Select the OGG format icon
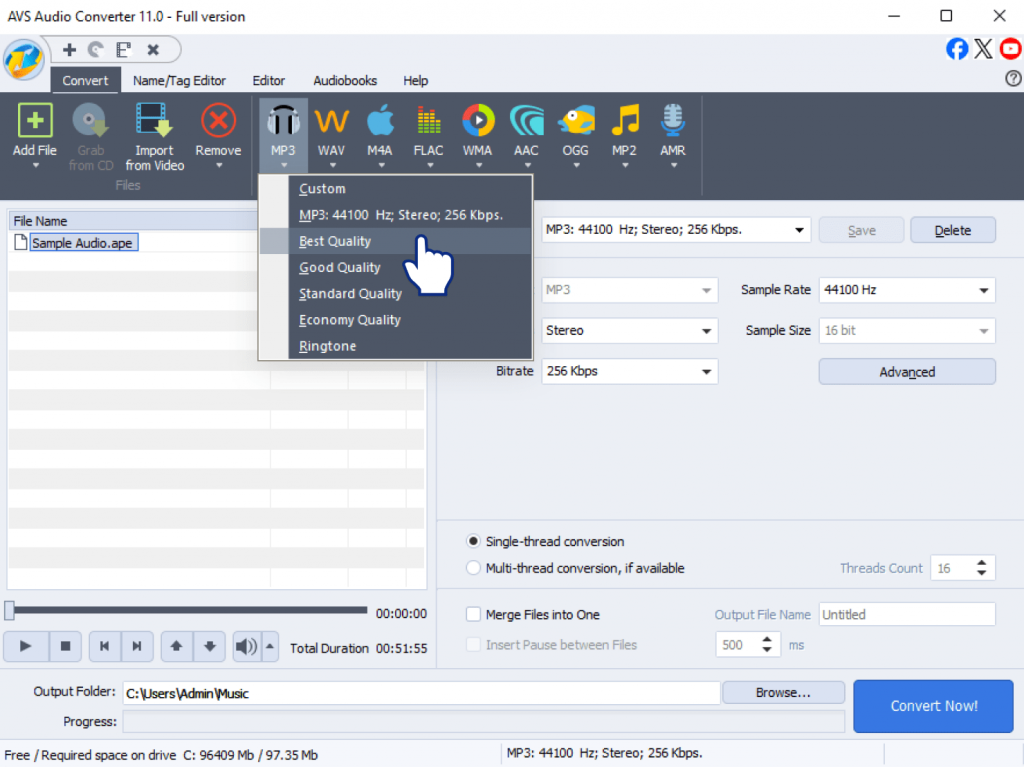Image resolution: width=1024 pixels, height=767 pixels. tap(576, 122)
